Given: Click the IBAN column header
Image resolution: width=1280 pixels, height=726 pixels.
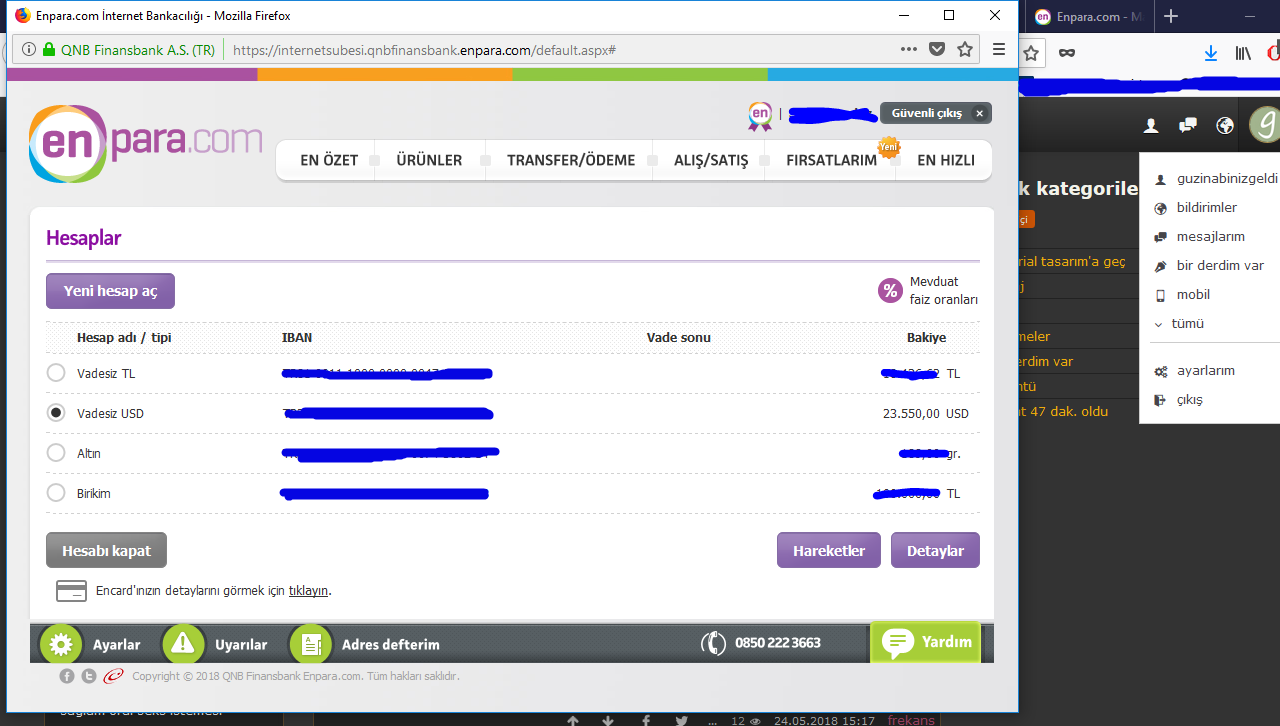Looking at the screenshot, I should pos(297,337).
